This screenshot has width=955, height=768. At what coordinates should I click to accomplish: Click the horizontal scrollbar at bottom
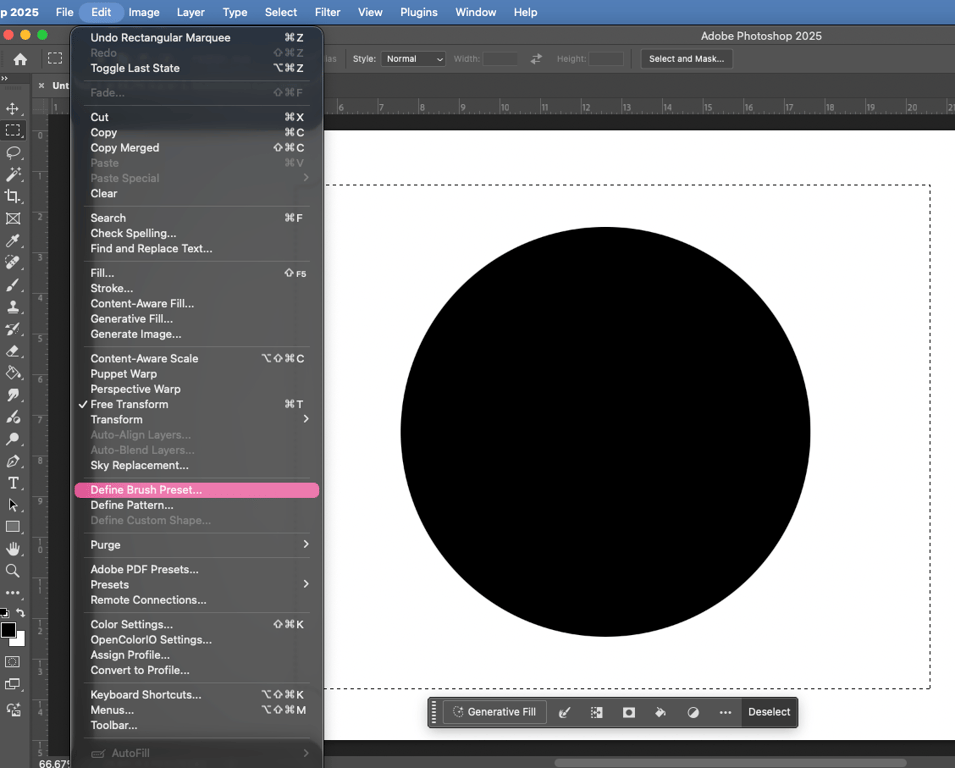[x=730, y=763]
